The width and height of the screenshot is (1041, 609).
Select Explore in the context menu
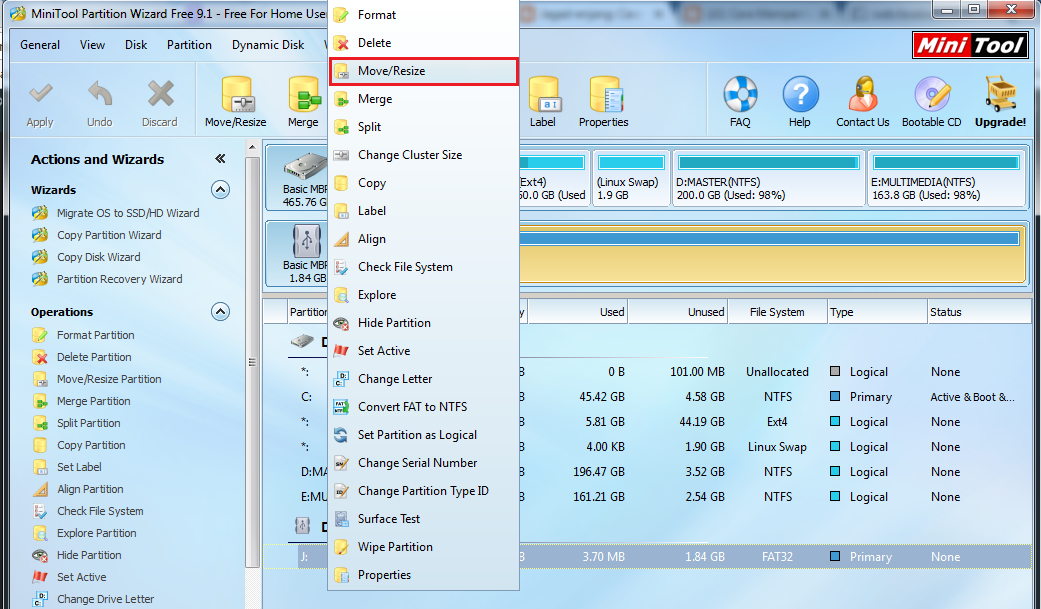(424, 295)
